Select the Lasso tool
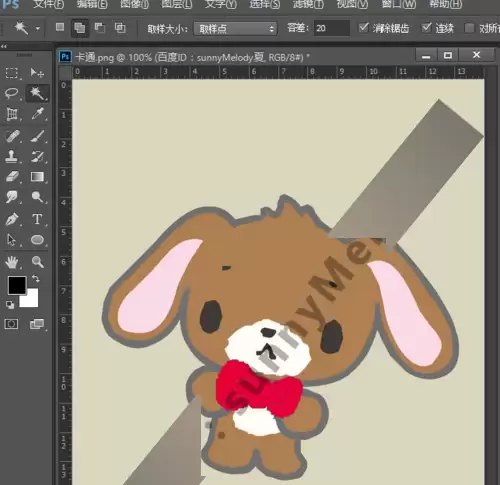 (x=12, y=93)
